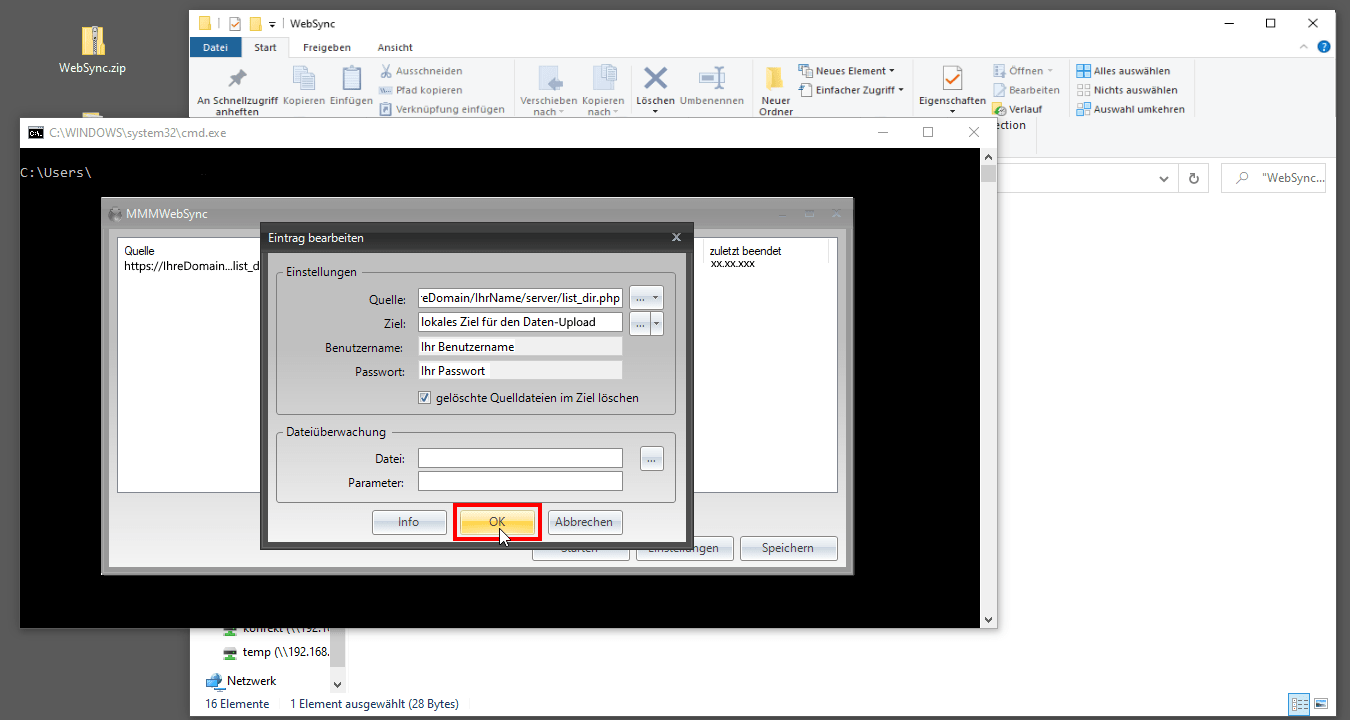Click the Neuer Ordner icon

click(775, 80)
